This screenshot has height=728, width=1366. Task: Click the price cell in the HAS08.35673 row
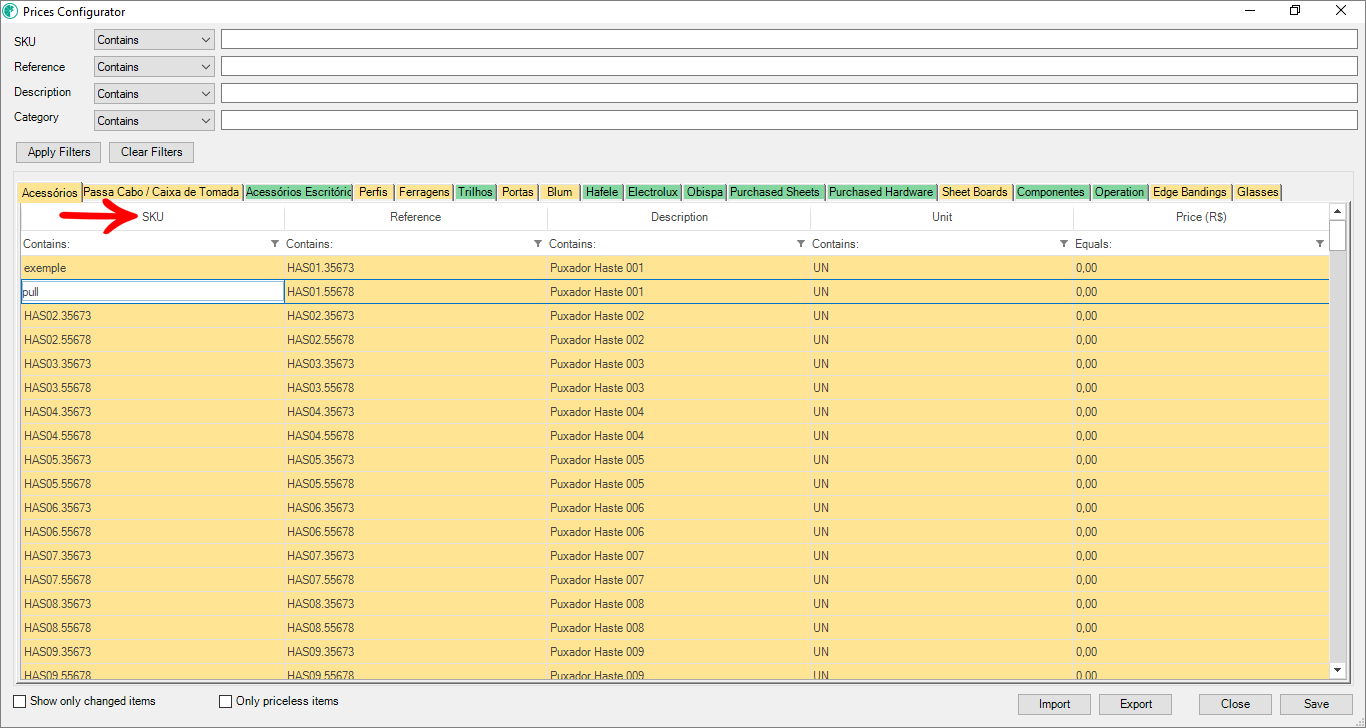point(1201,604)
